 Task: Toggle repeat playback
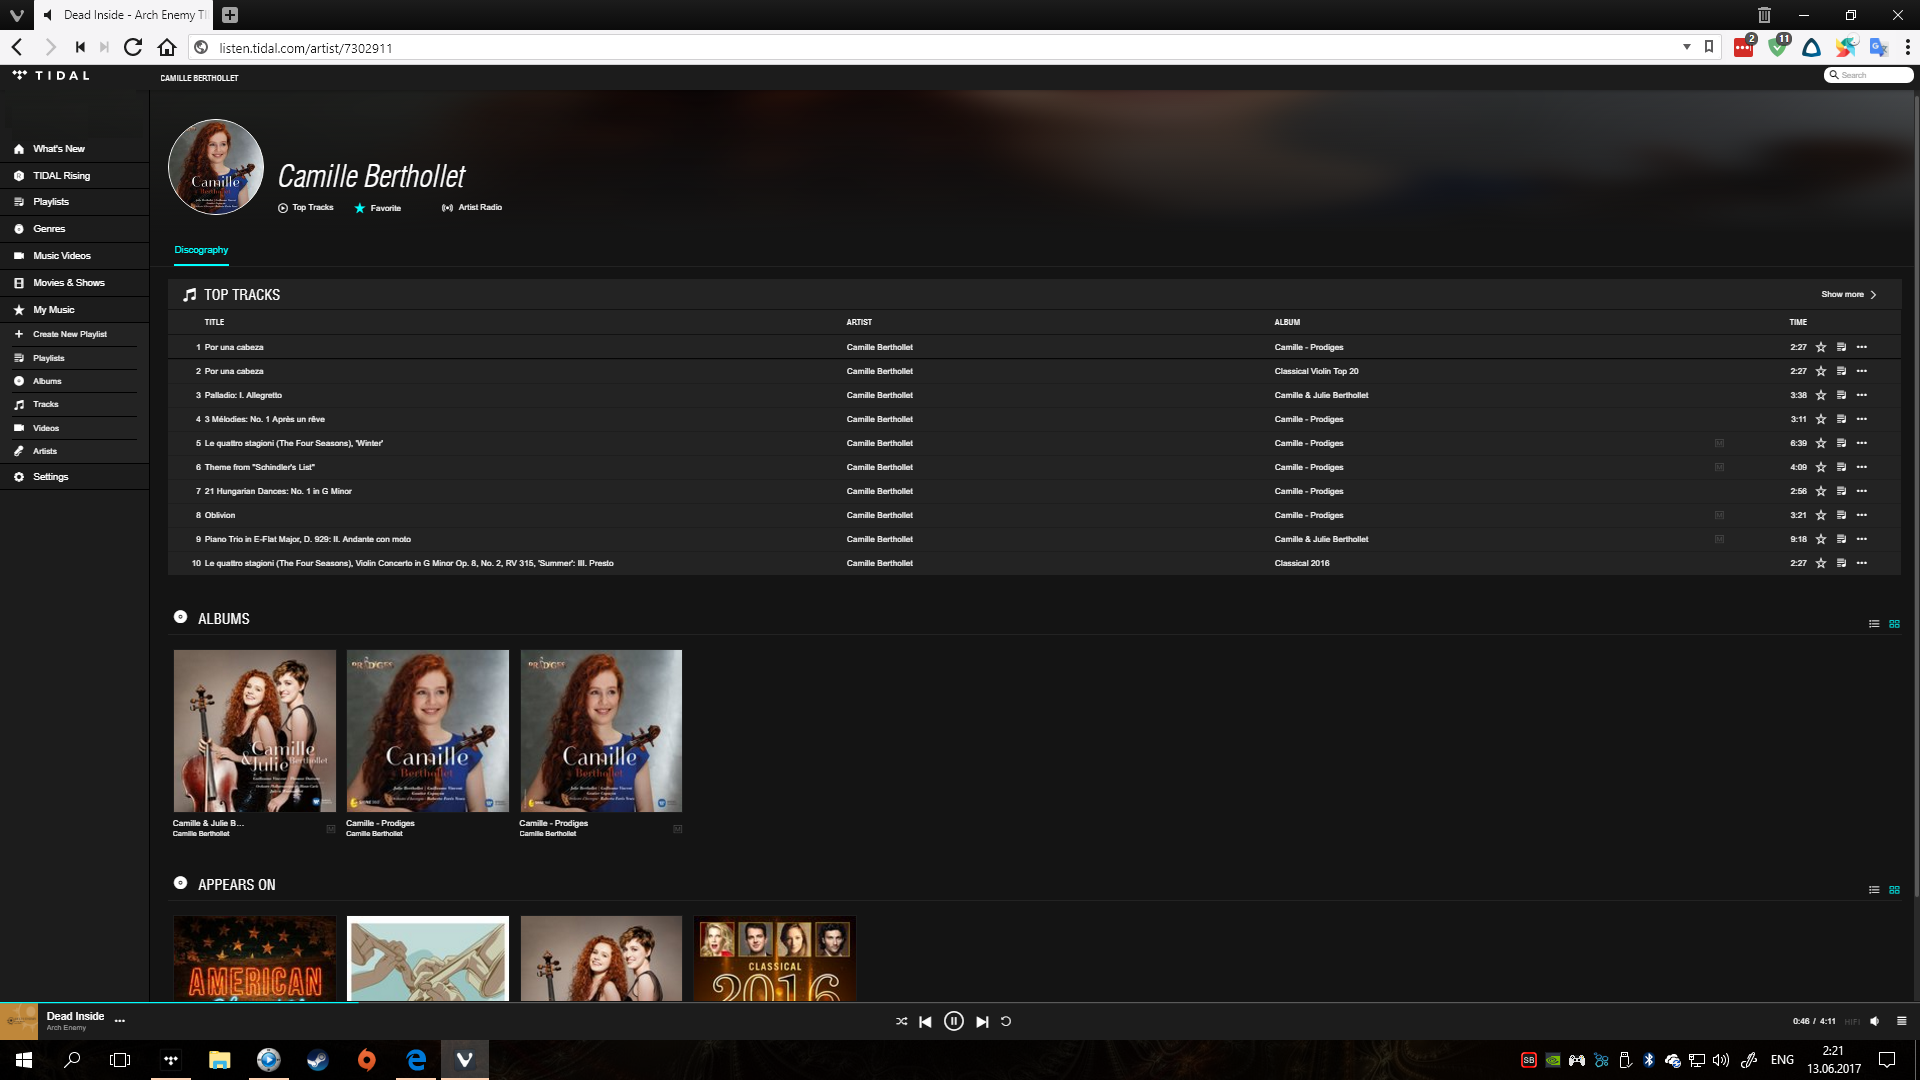(1006, 1022)
